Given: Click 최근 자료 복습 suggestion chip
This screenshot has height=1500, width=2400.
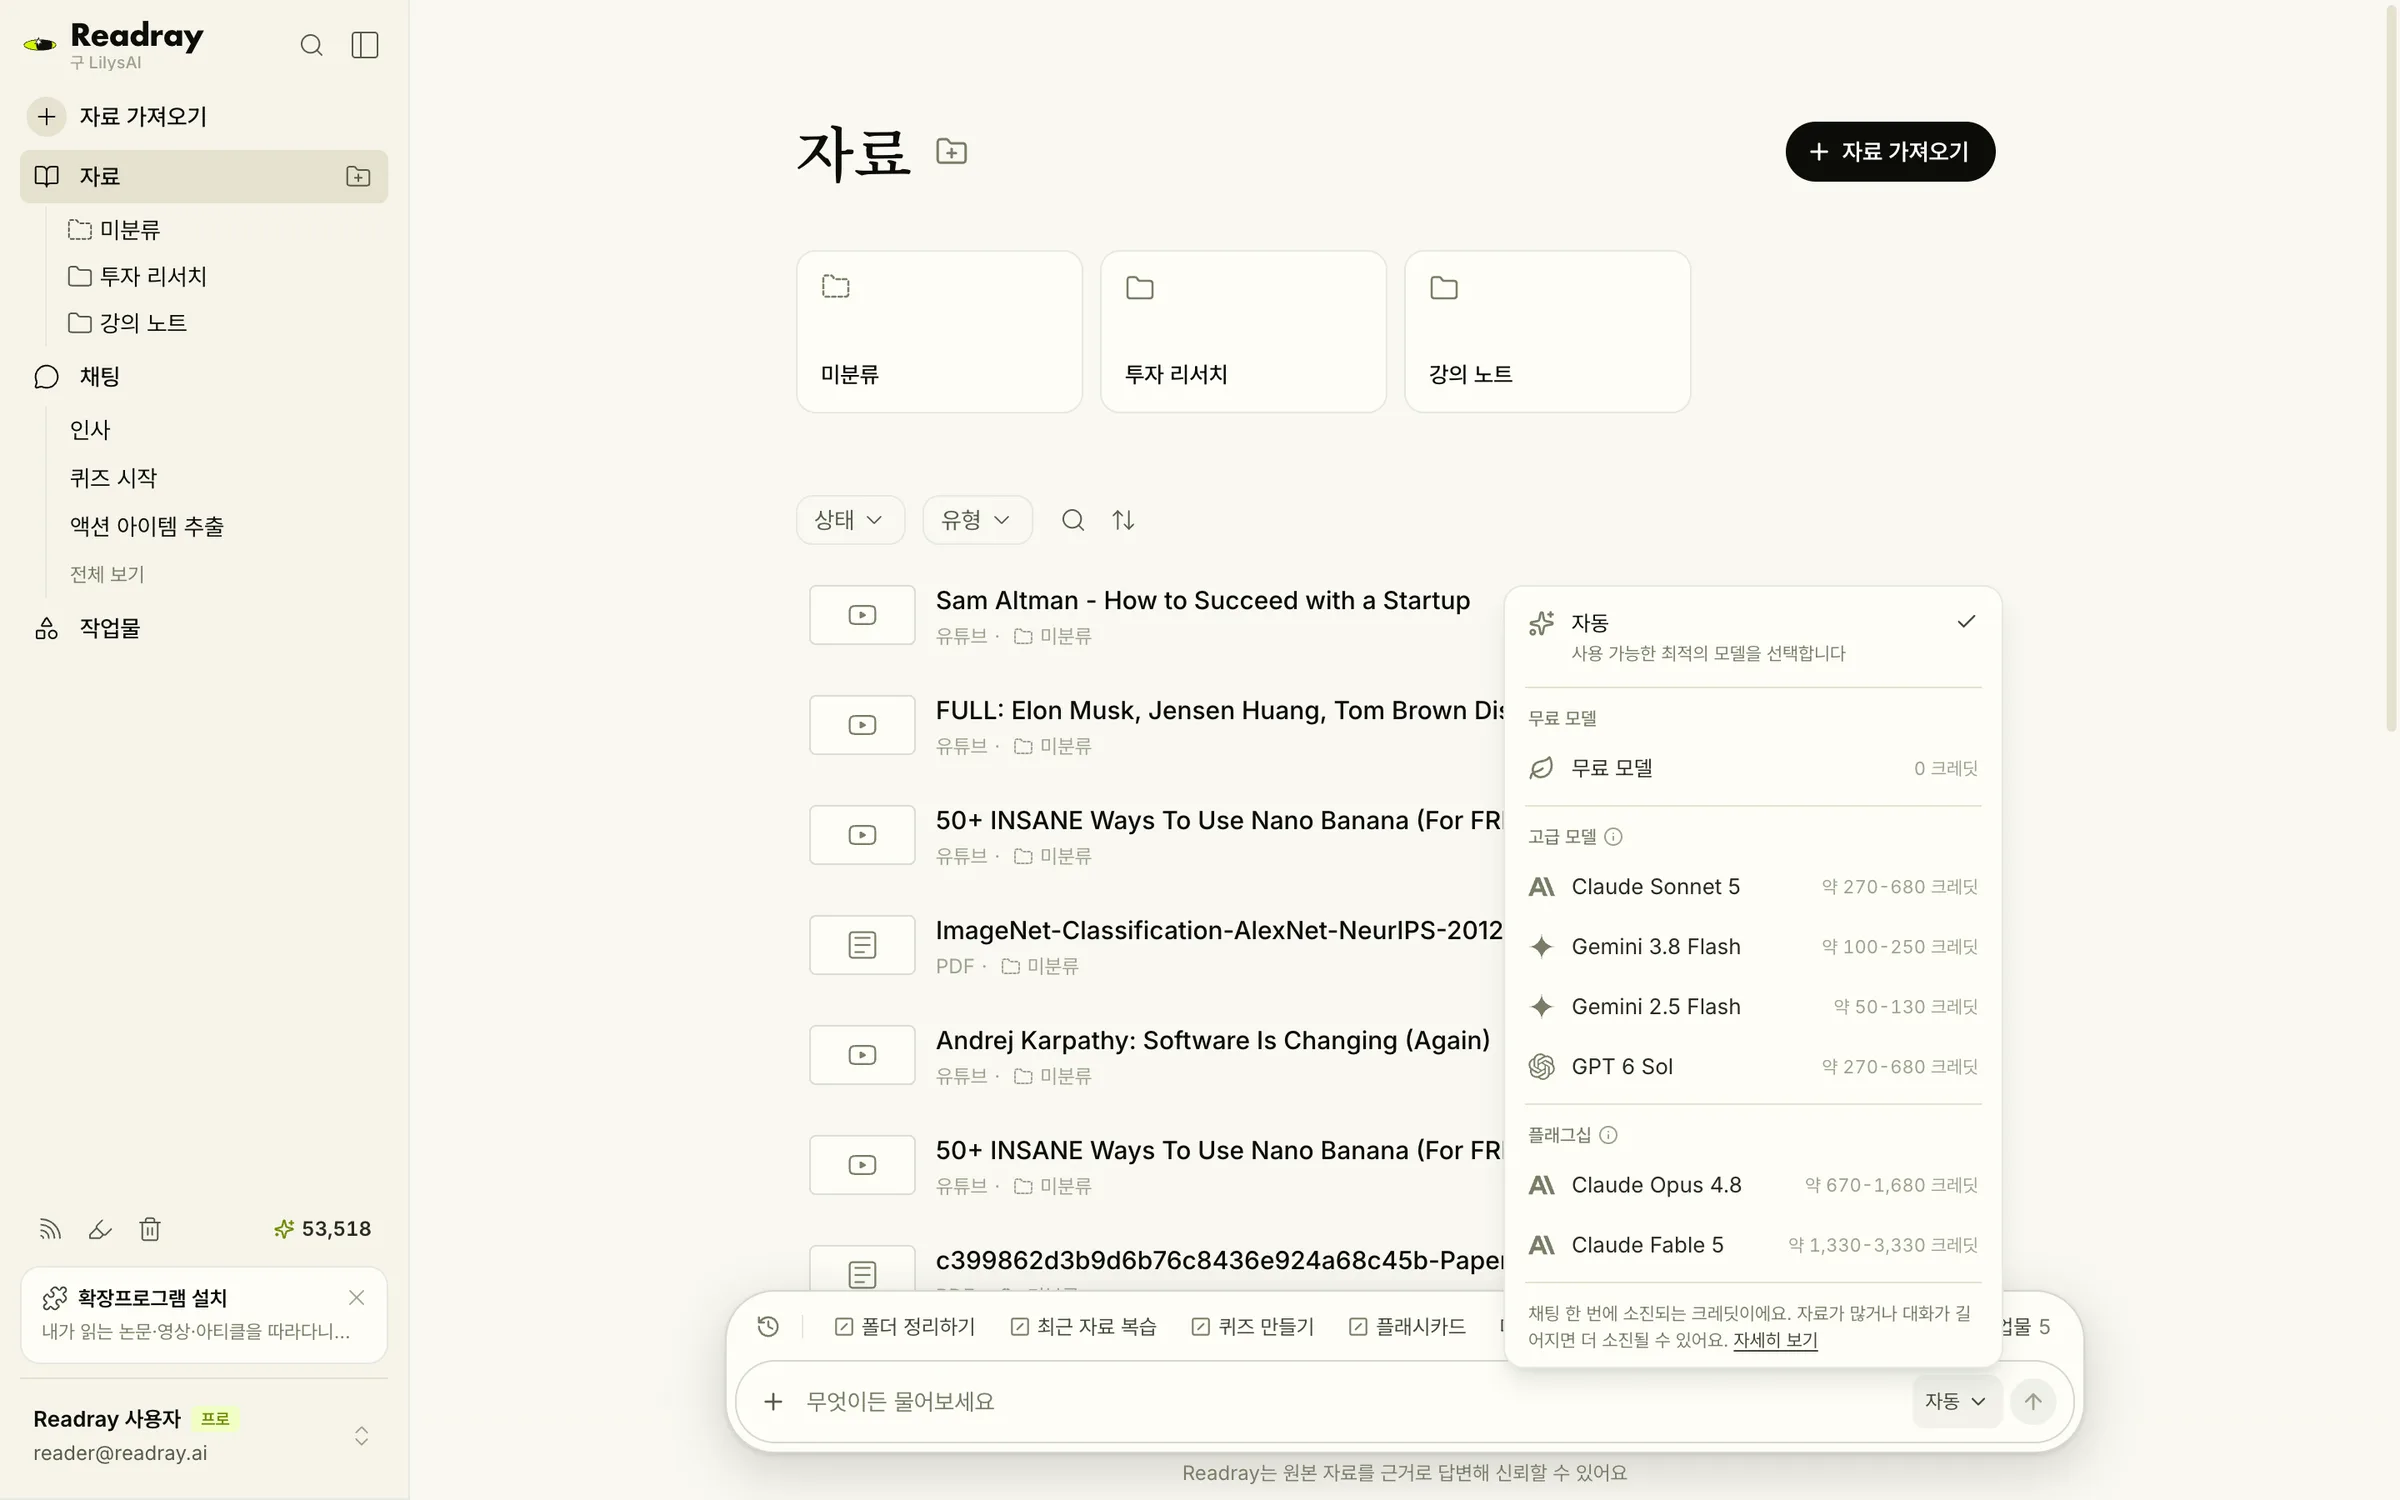Looking at the screenshot, I should pyautogui.click(x=1083, y=1326).
